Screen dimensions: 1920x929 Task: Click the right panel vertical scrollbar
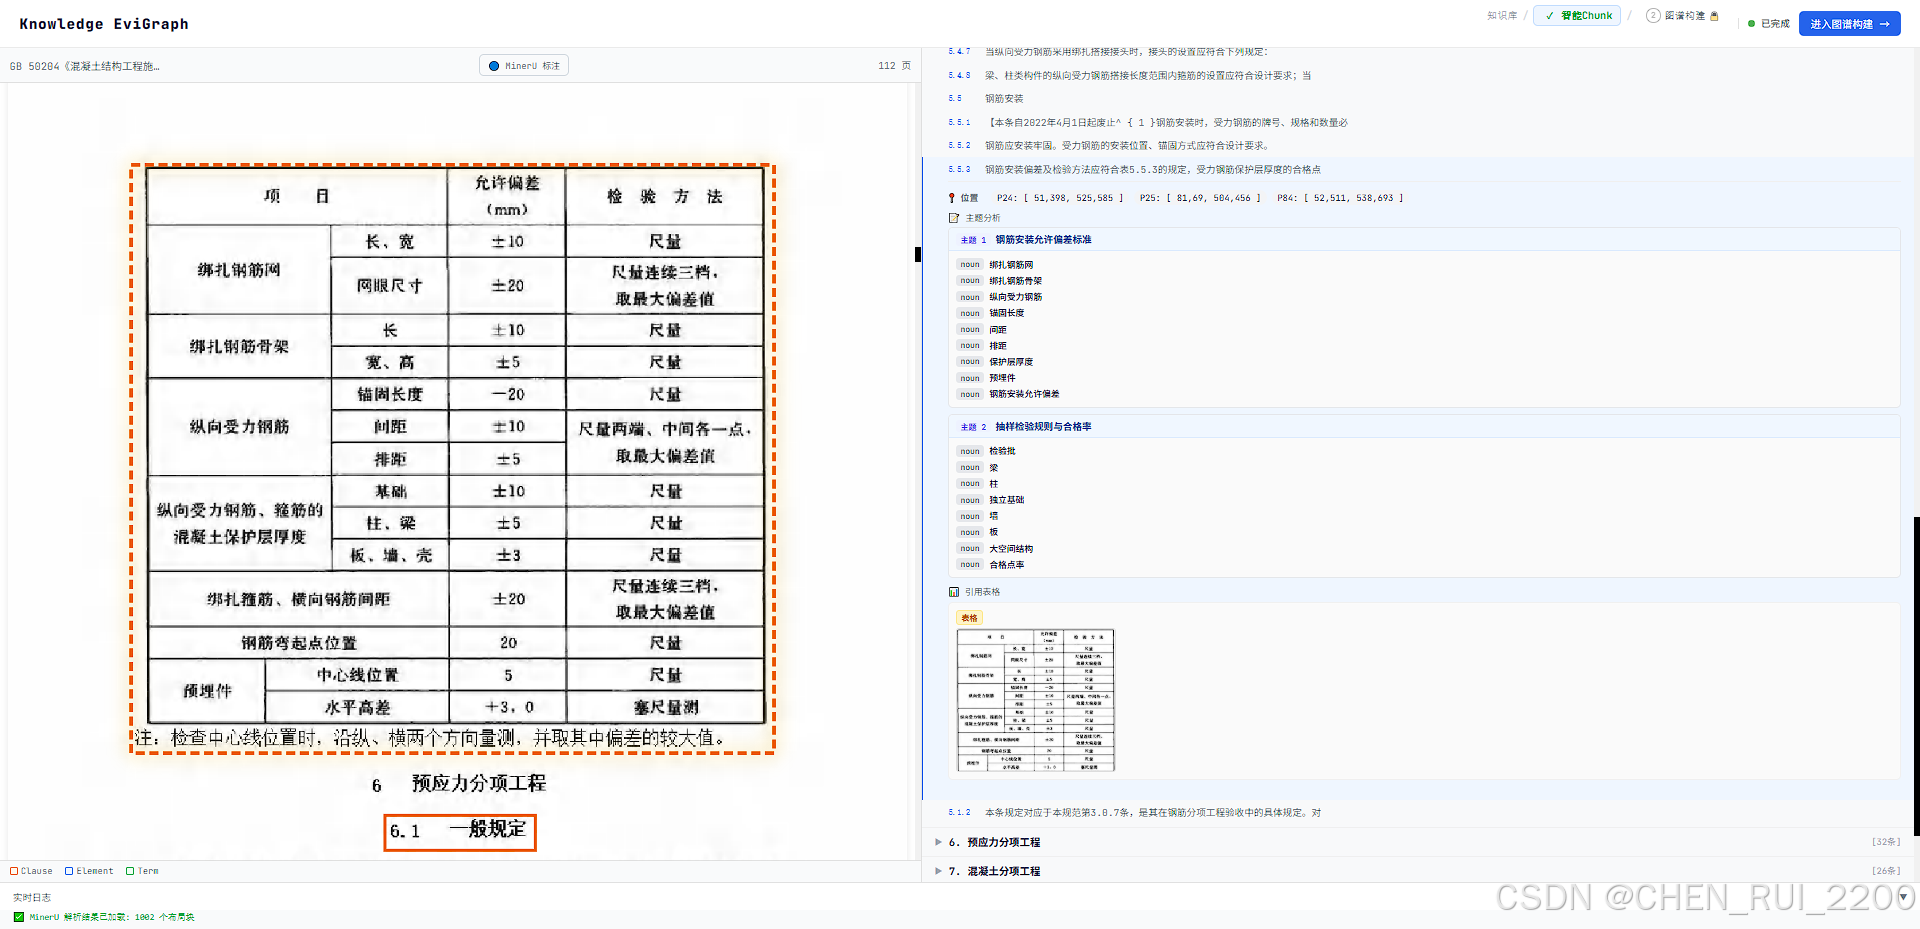[1916, 675]
